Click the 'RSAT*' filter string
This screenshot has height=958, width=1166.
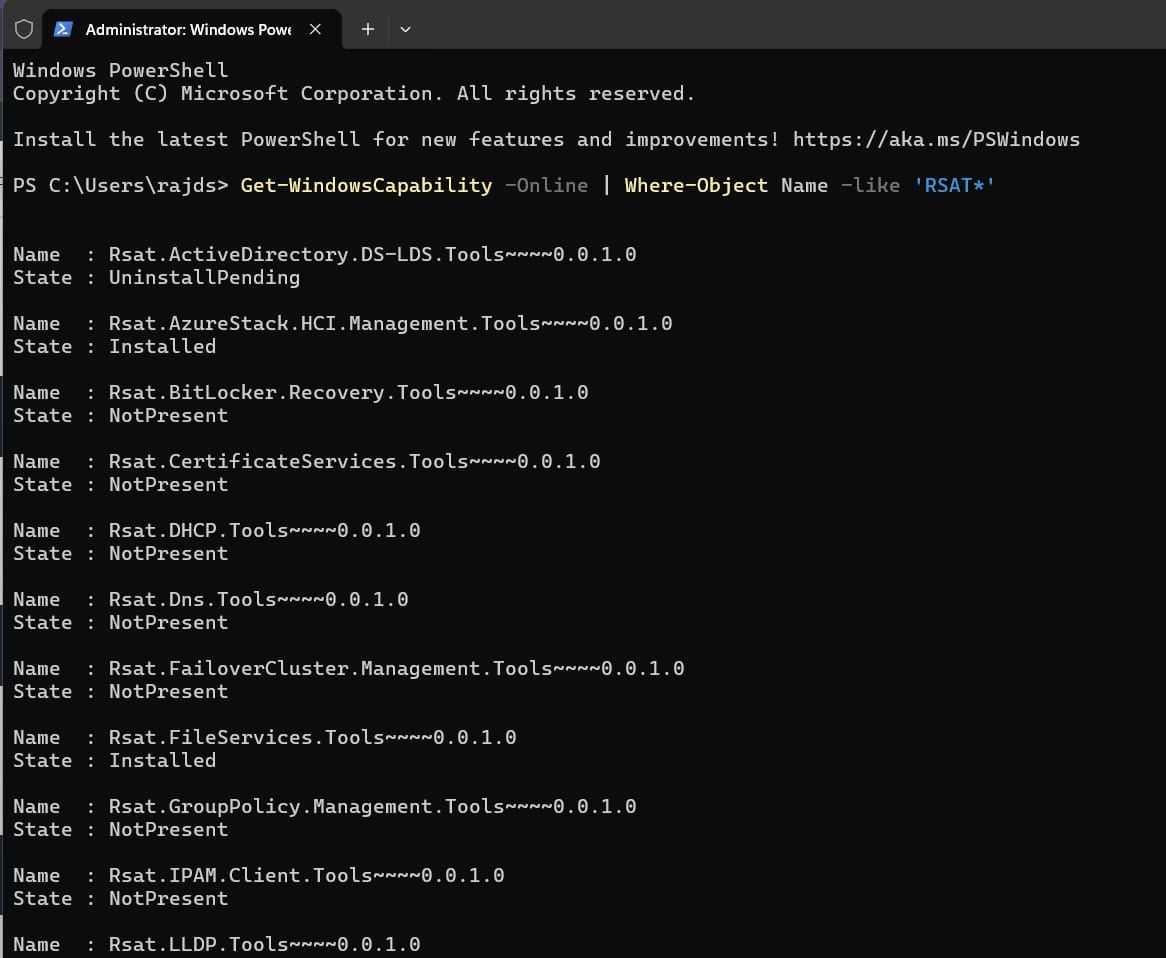955,185
